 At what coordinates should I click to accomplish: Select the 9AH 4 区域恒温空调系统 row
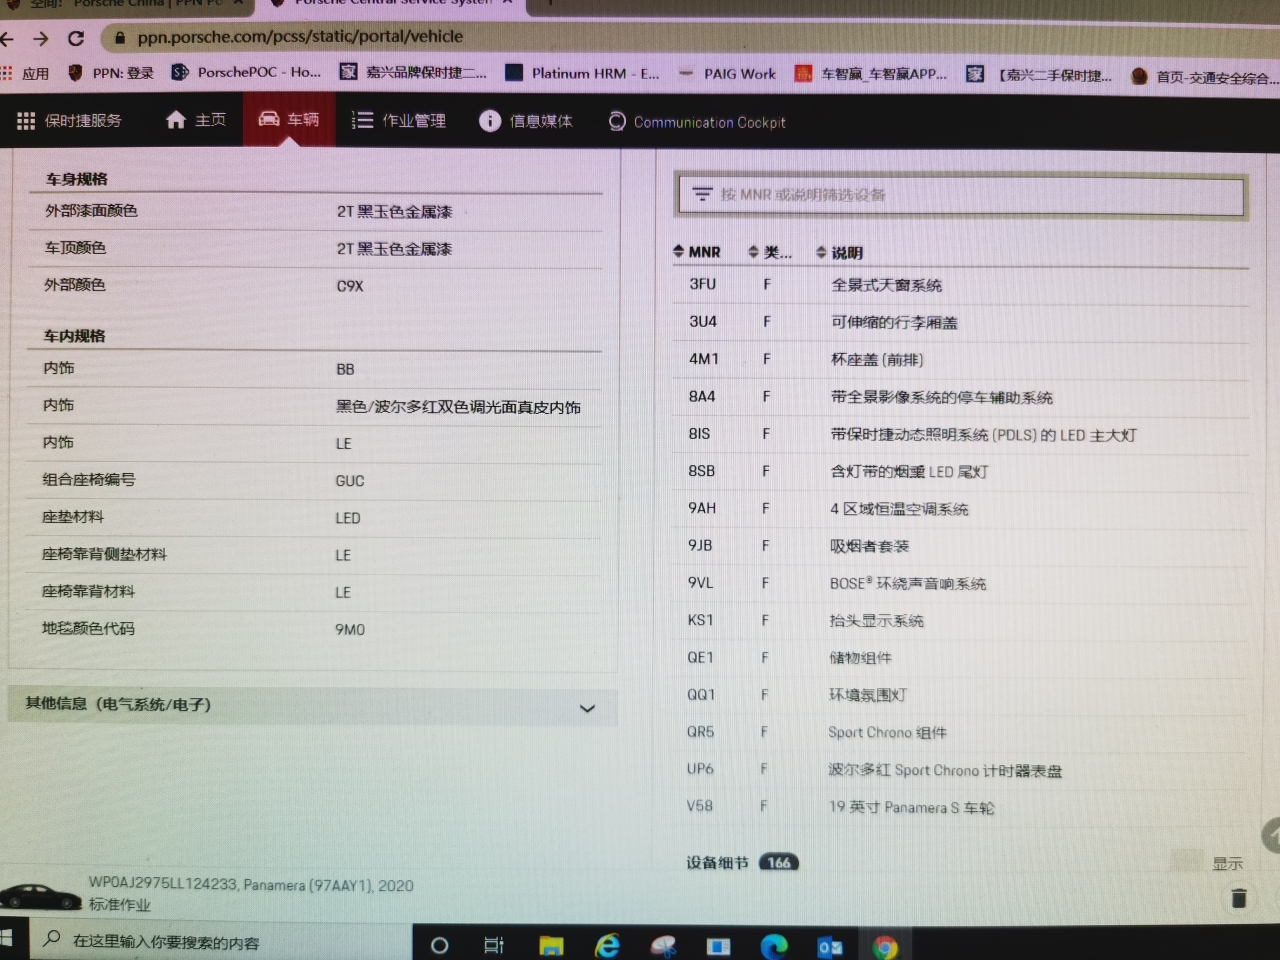pos(961,508)
